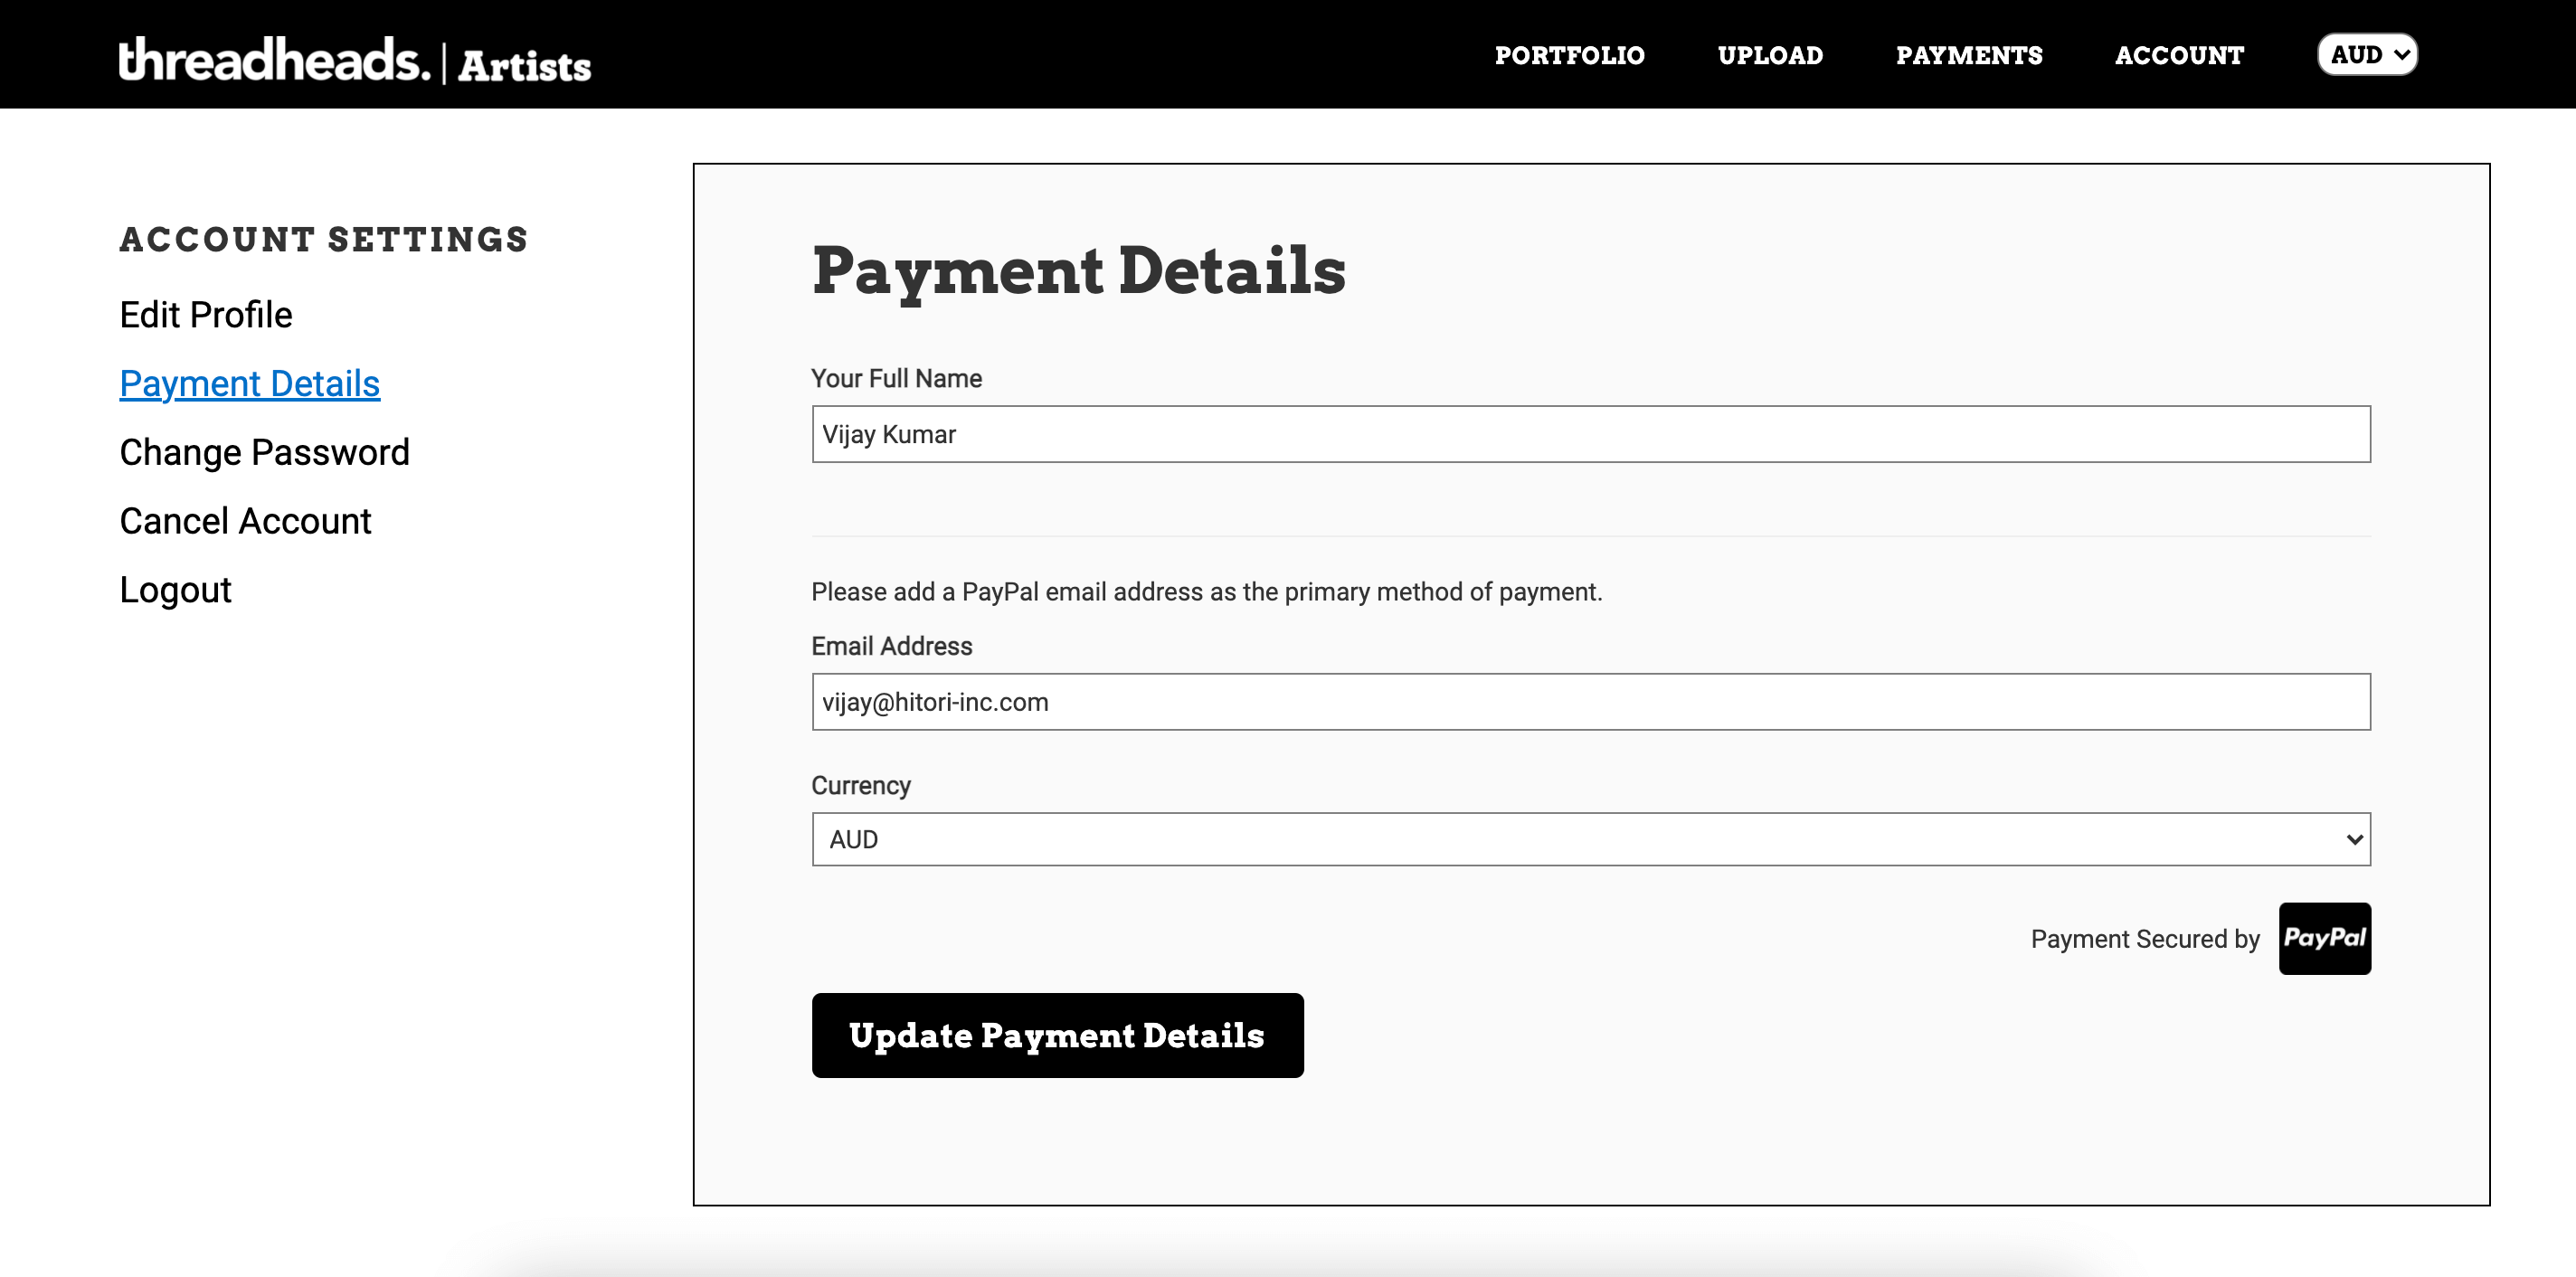The height and width of the screenshot is (1277, 2576).
Task: Click the Payment Details heading
Action: (x=1079, y=270)
